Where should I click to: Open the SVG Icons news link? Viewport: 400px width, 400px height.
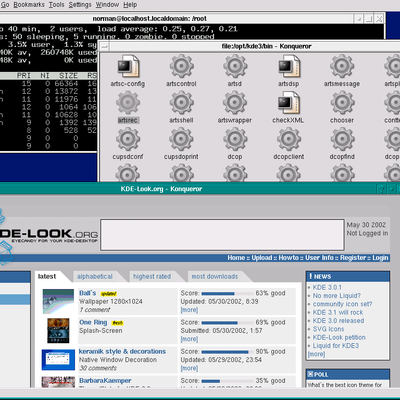click(x=328, y=329)
